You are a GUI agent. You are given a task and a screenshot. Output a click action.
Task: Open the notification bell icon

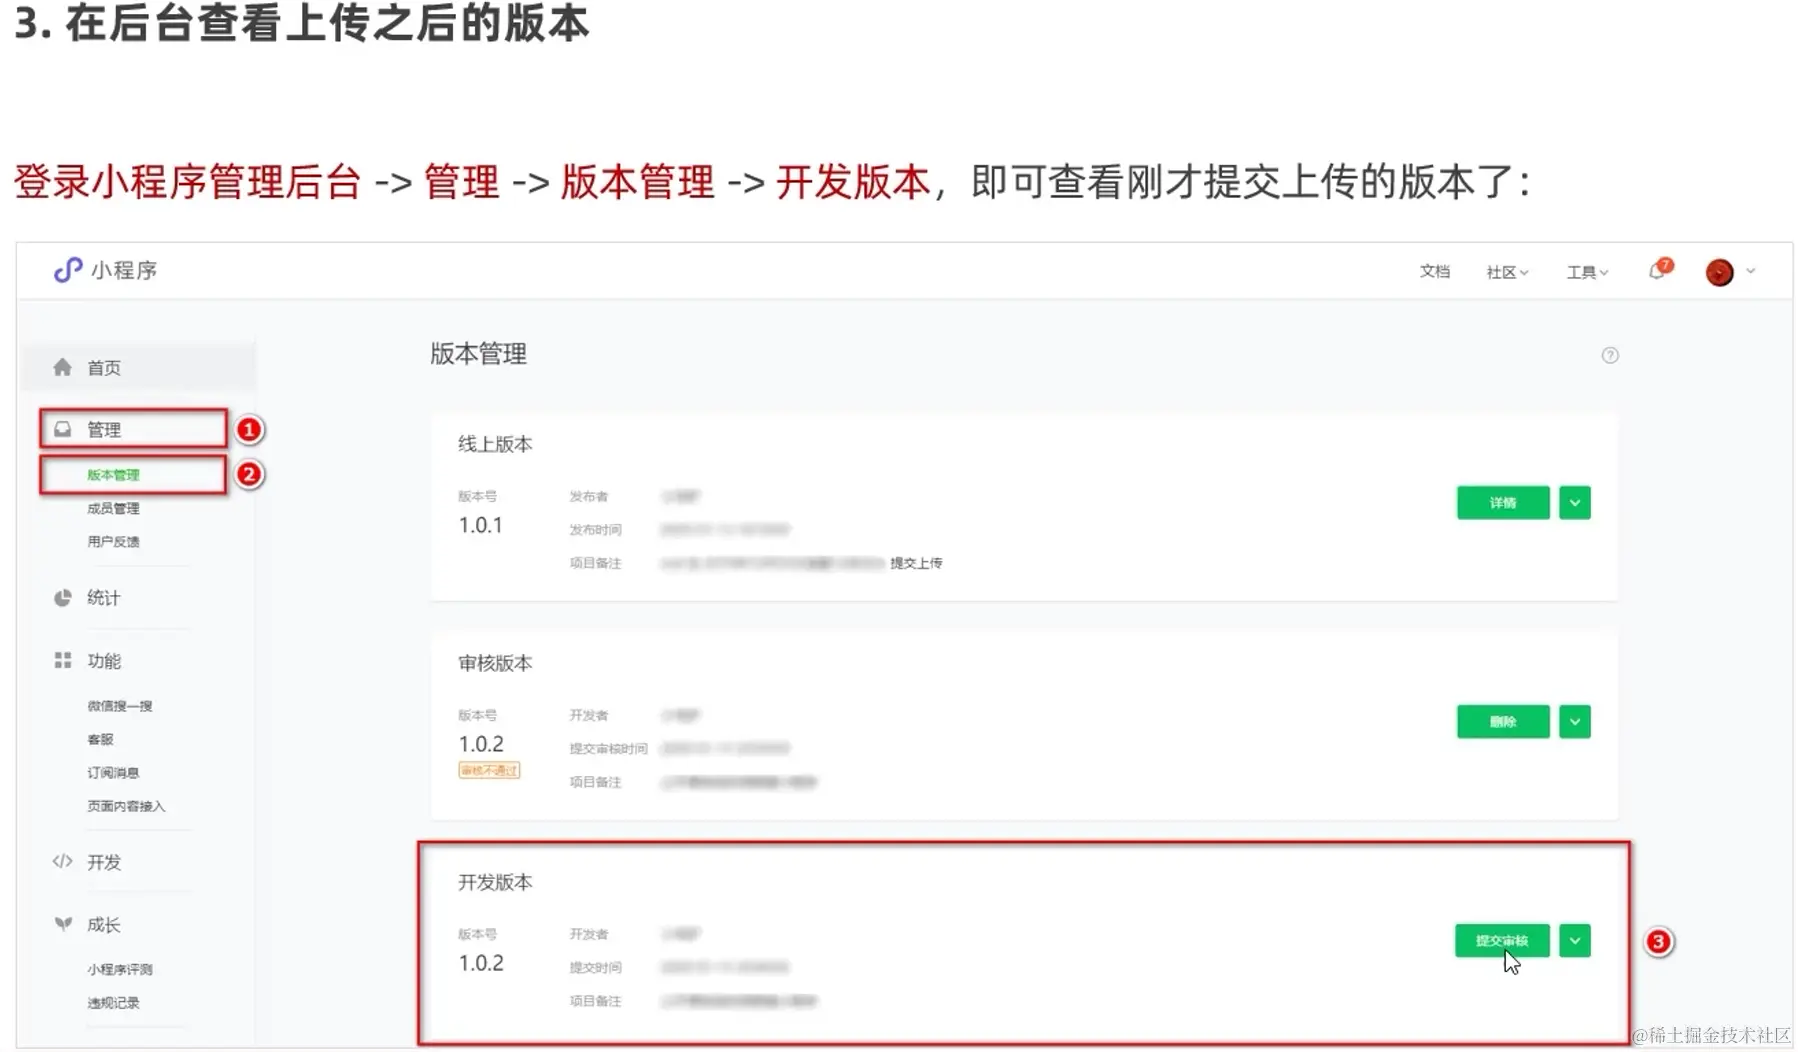pyautogui.click(x=1658, y=271)
